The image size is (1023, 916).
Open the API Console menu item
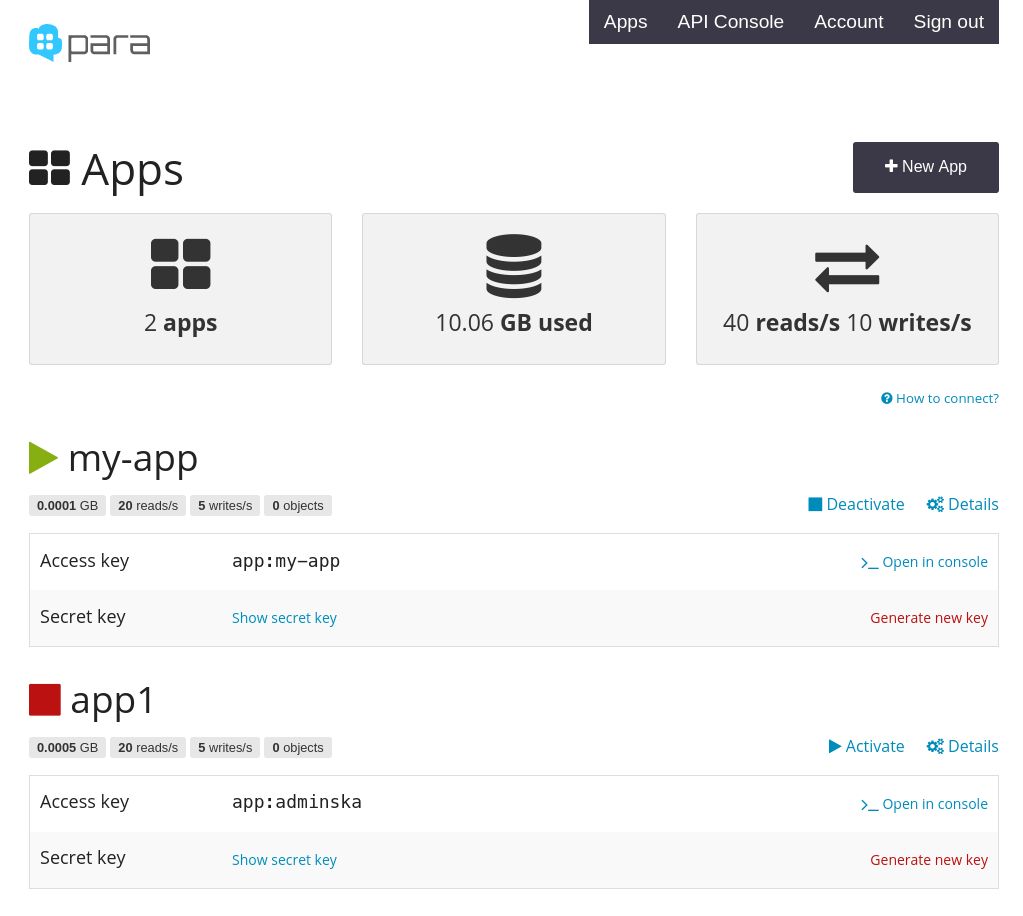[730, 21]
